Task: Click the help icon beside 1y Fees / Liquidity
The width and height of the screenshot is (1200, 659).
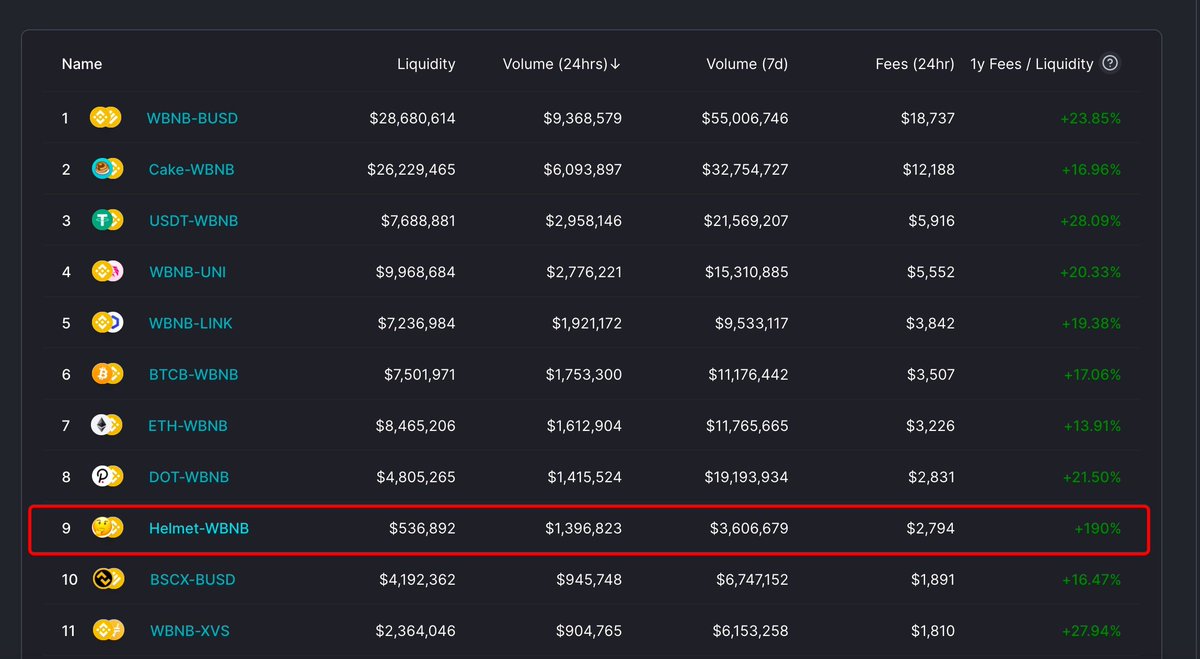Action: 1110,63
